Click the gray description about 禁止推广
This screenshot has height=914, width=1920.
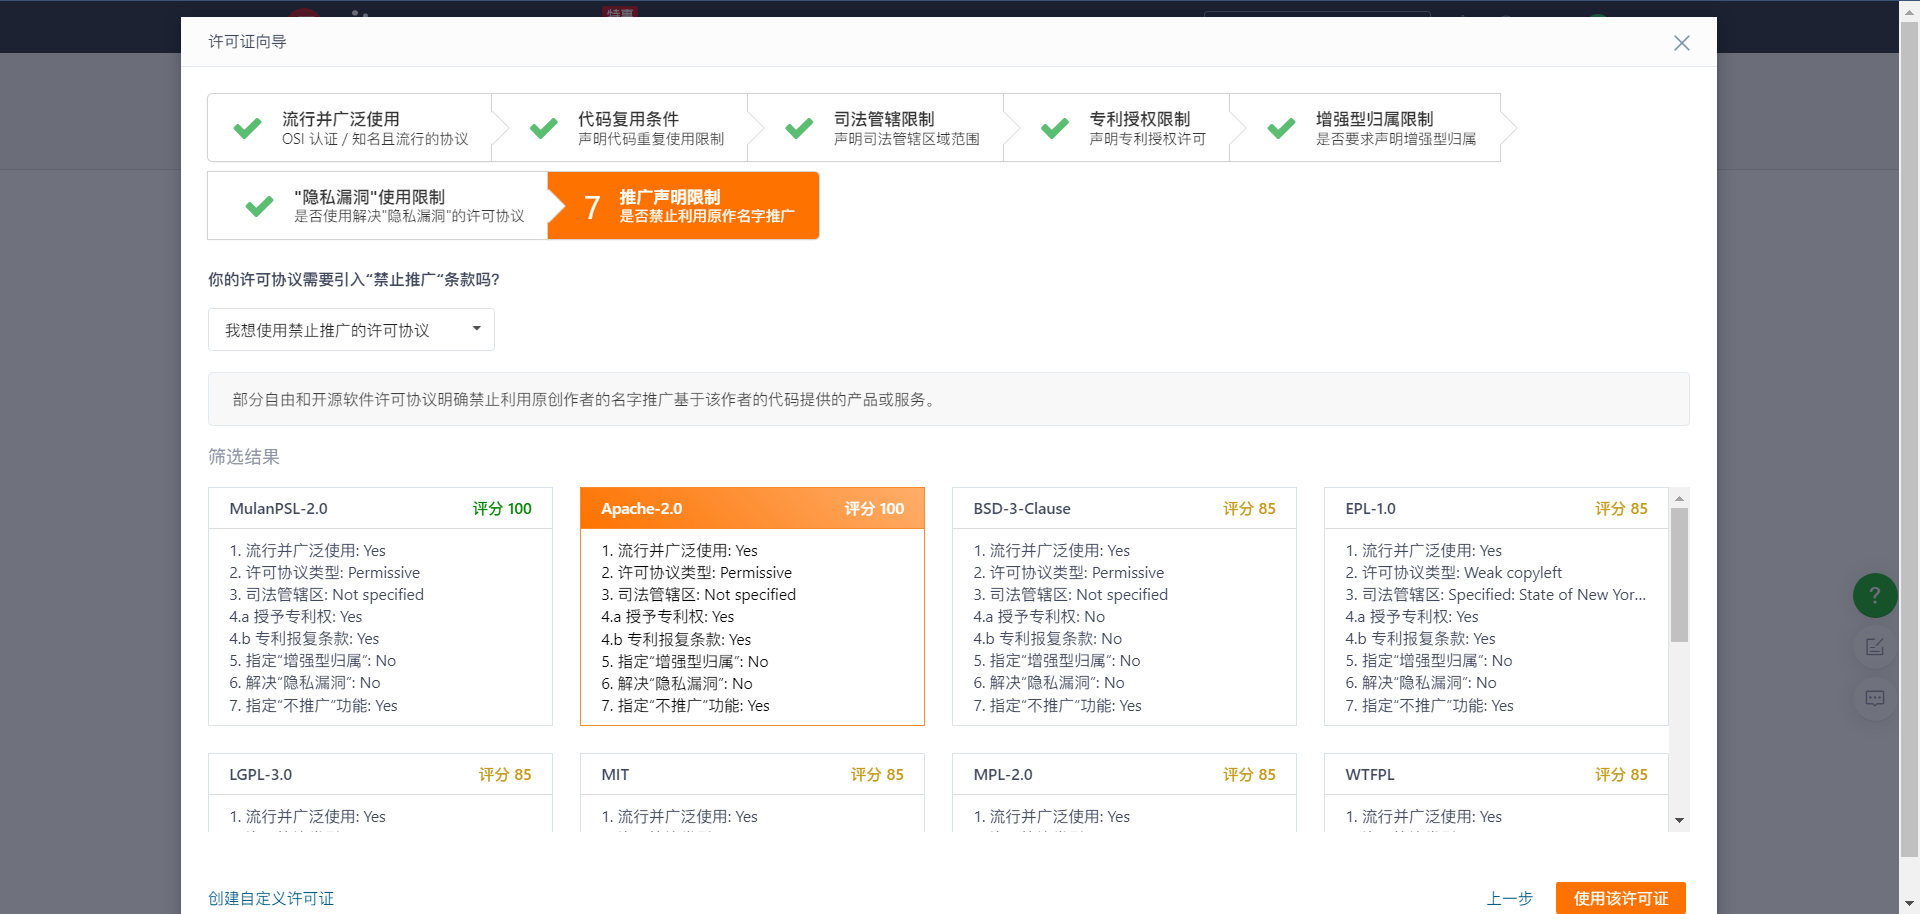[x=949, y=399]
